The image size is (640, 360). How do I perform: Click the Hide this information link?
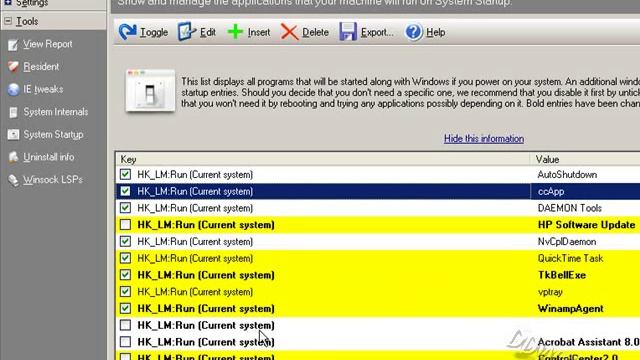tap(484, 139)
